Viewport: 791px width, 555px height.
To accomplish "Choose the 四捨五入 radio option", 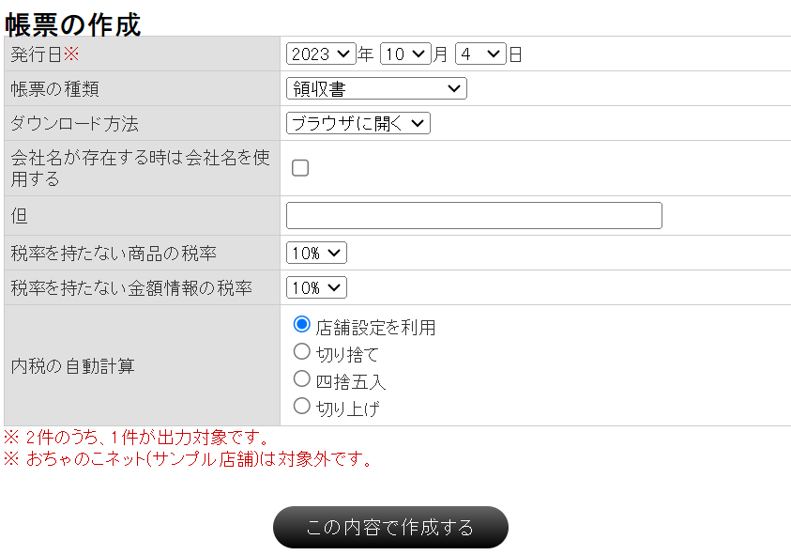I will [302, 379].
